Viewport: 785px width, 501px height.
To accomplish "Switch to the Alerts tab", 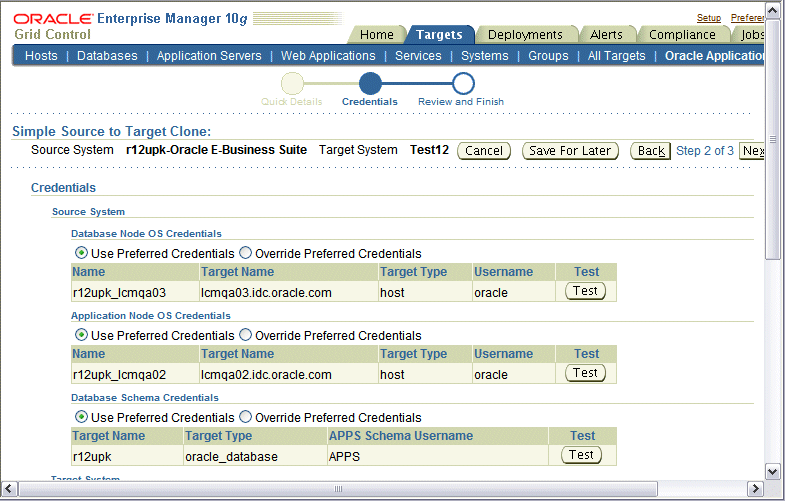I will pos(606,35).
